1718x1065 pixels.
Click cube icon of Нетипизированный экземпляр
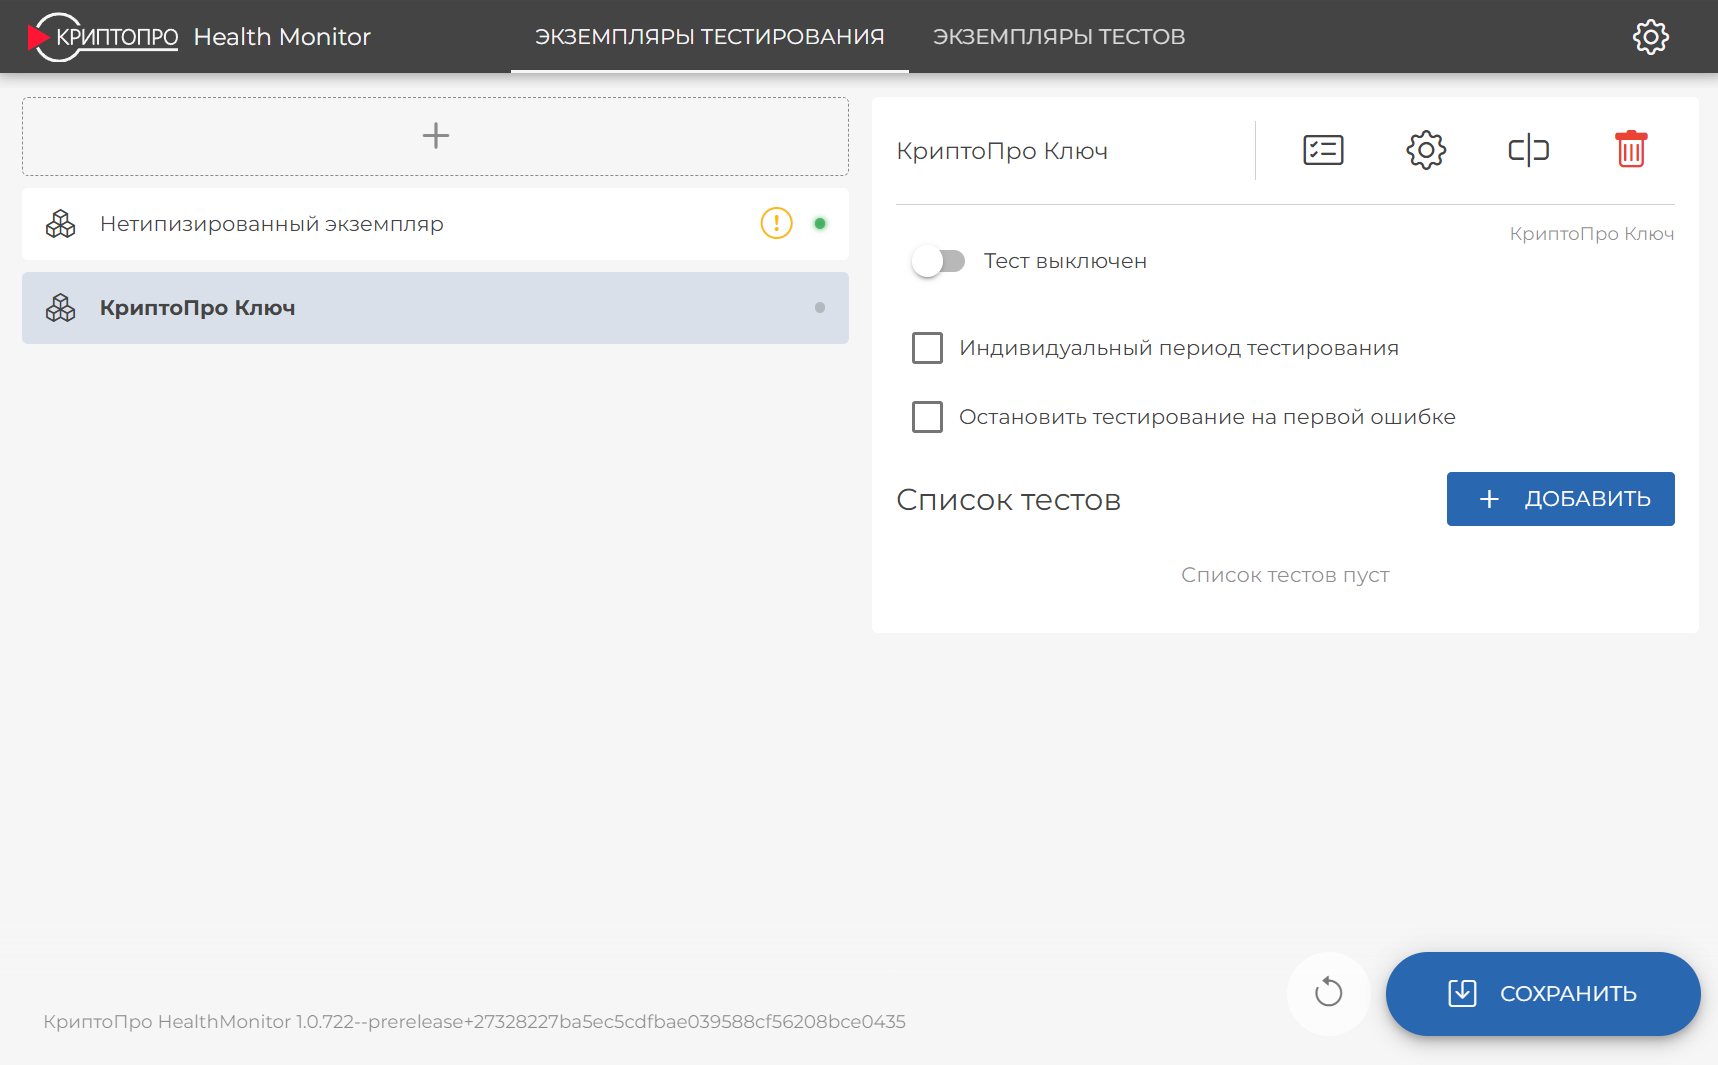[61, 224]
